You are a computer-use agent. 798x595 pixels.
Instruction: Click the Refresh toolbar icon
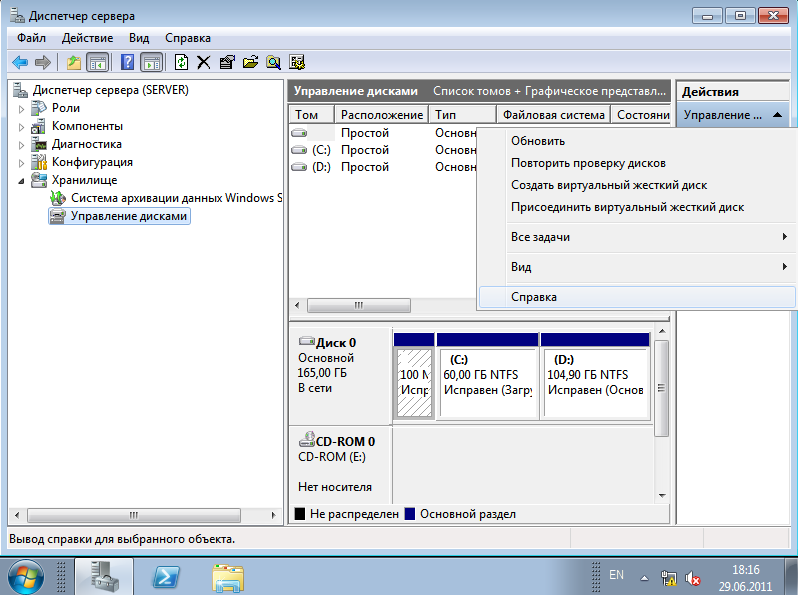181,63
